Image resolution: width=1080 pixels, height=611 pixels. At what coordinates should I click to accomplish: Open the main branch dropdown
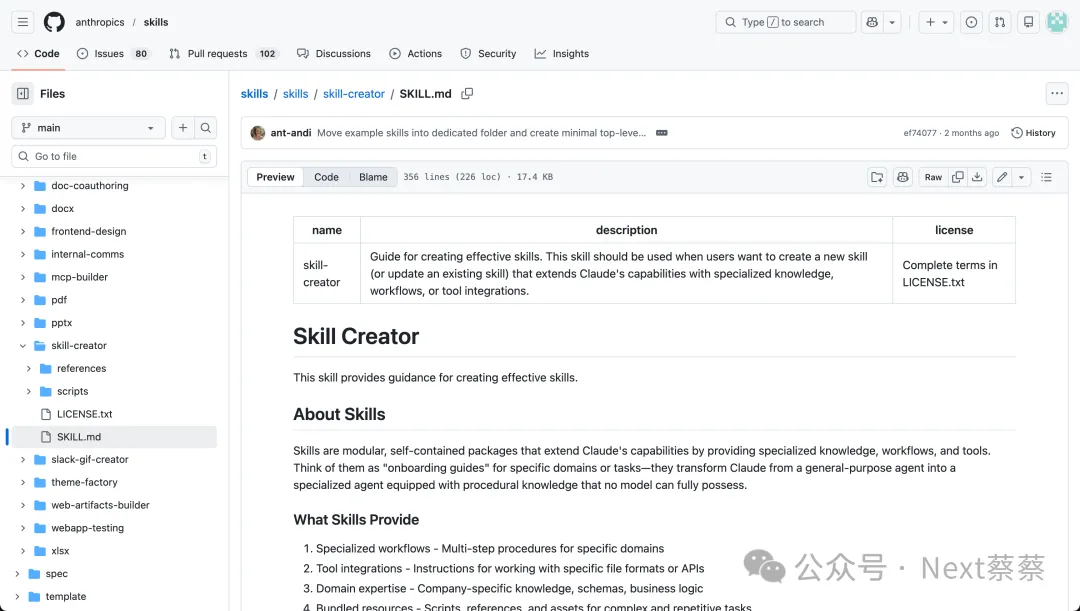(88, 128)
